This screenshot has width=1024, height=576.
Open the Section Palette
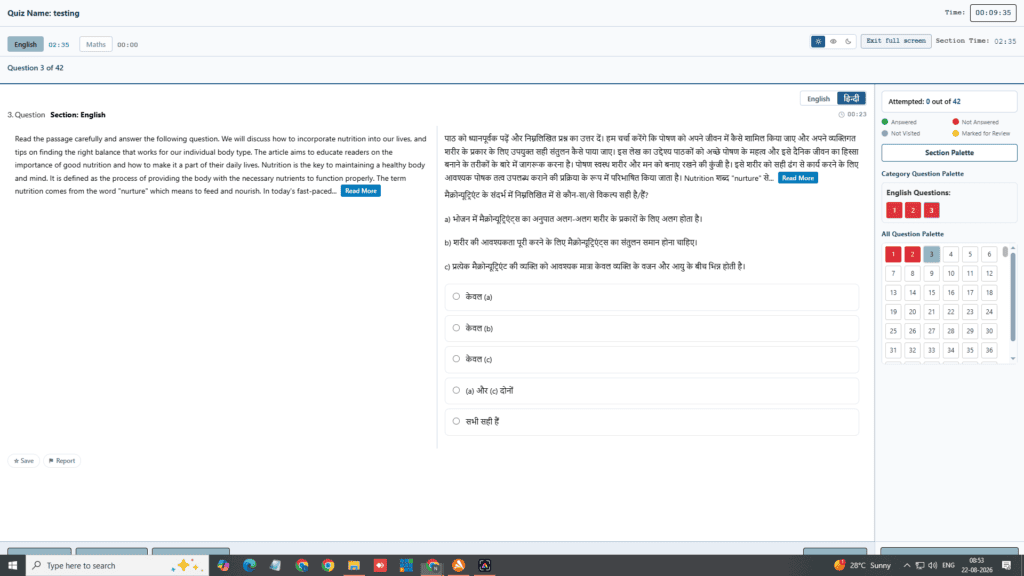(x=949, y=152)
